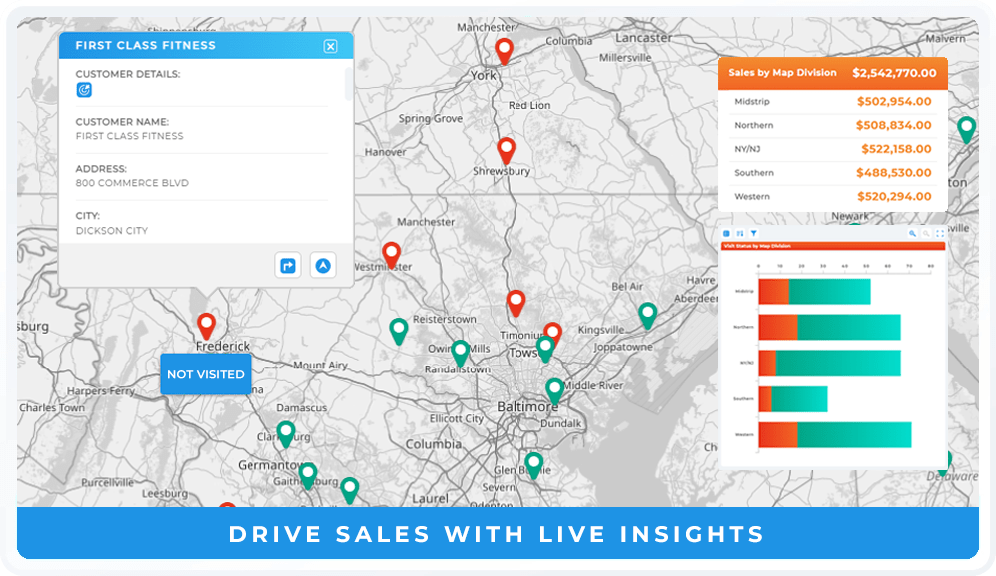Image resolution: width=996 pixels, height=576 pixels.
Task: Click the scrollbar inside the customer popup
Action: 348,84
